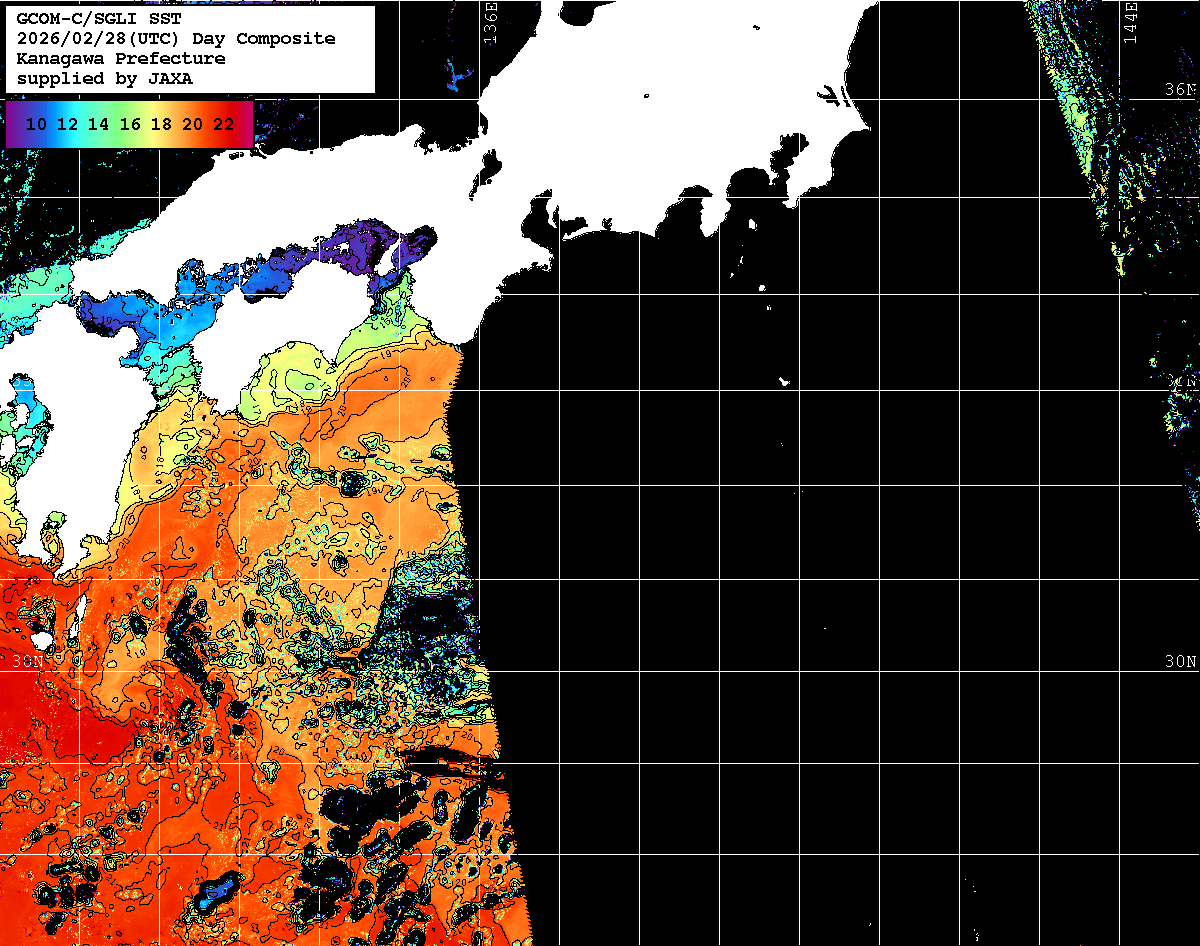
Task: Click the 136E longitude label
Action: click(x=490, y=20)
